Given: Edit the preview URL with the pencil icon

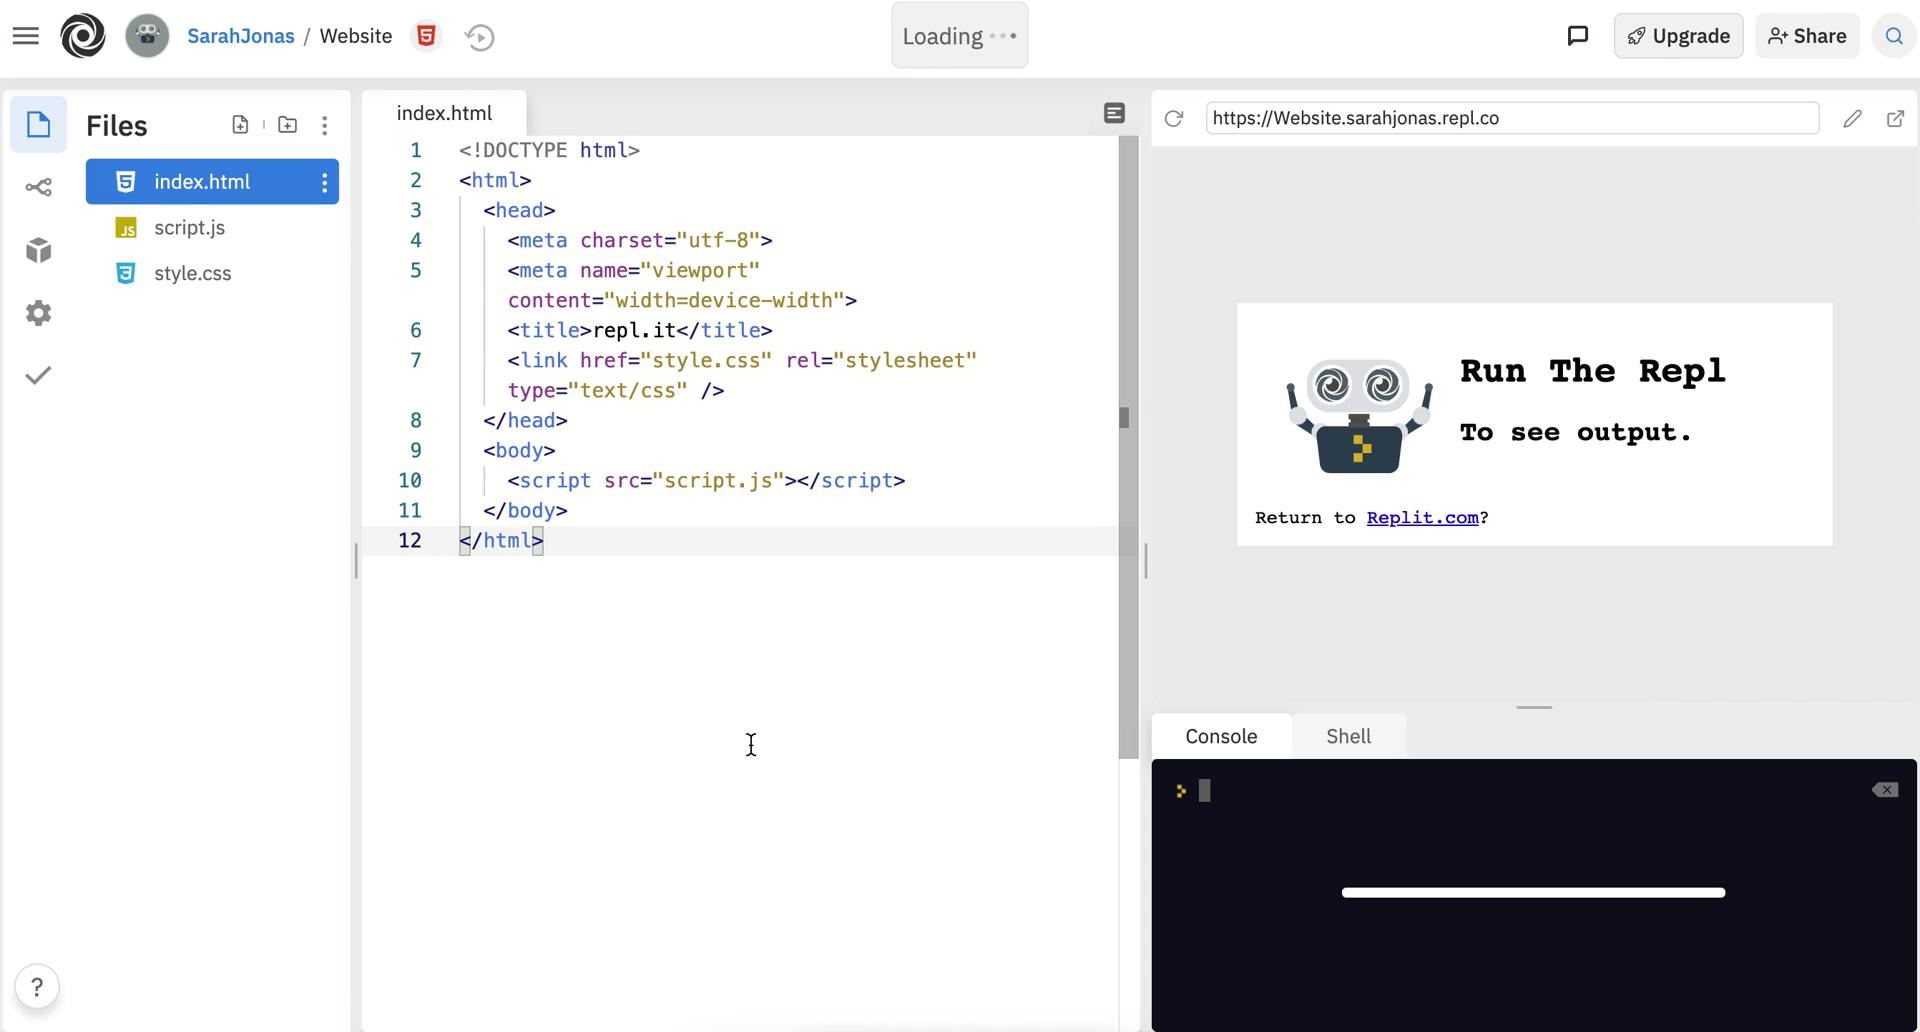Looking at the screenshot, I should (x=1852, y=118).
